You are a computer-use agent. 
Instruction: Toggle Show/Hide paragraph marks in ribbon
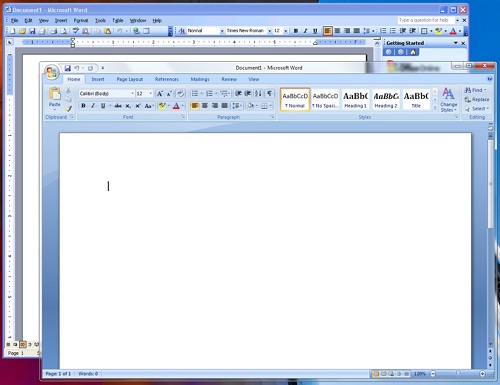point(269,94)
